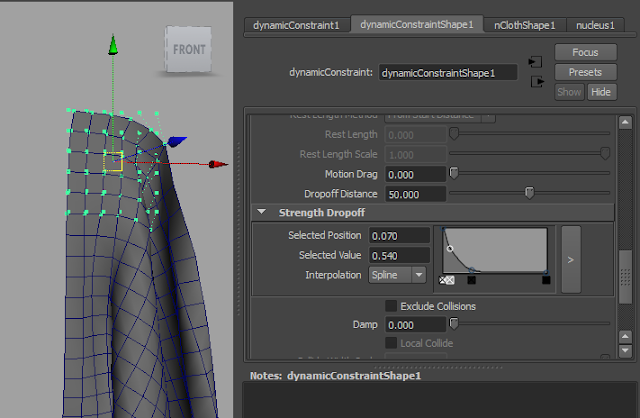Click the Show button
Viewport: 640px width, 418px height.
coord(569,92)
